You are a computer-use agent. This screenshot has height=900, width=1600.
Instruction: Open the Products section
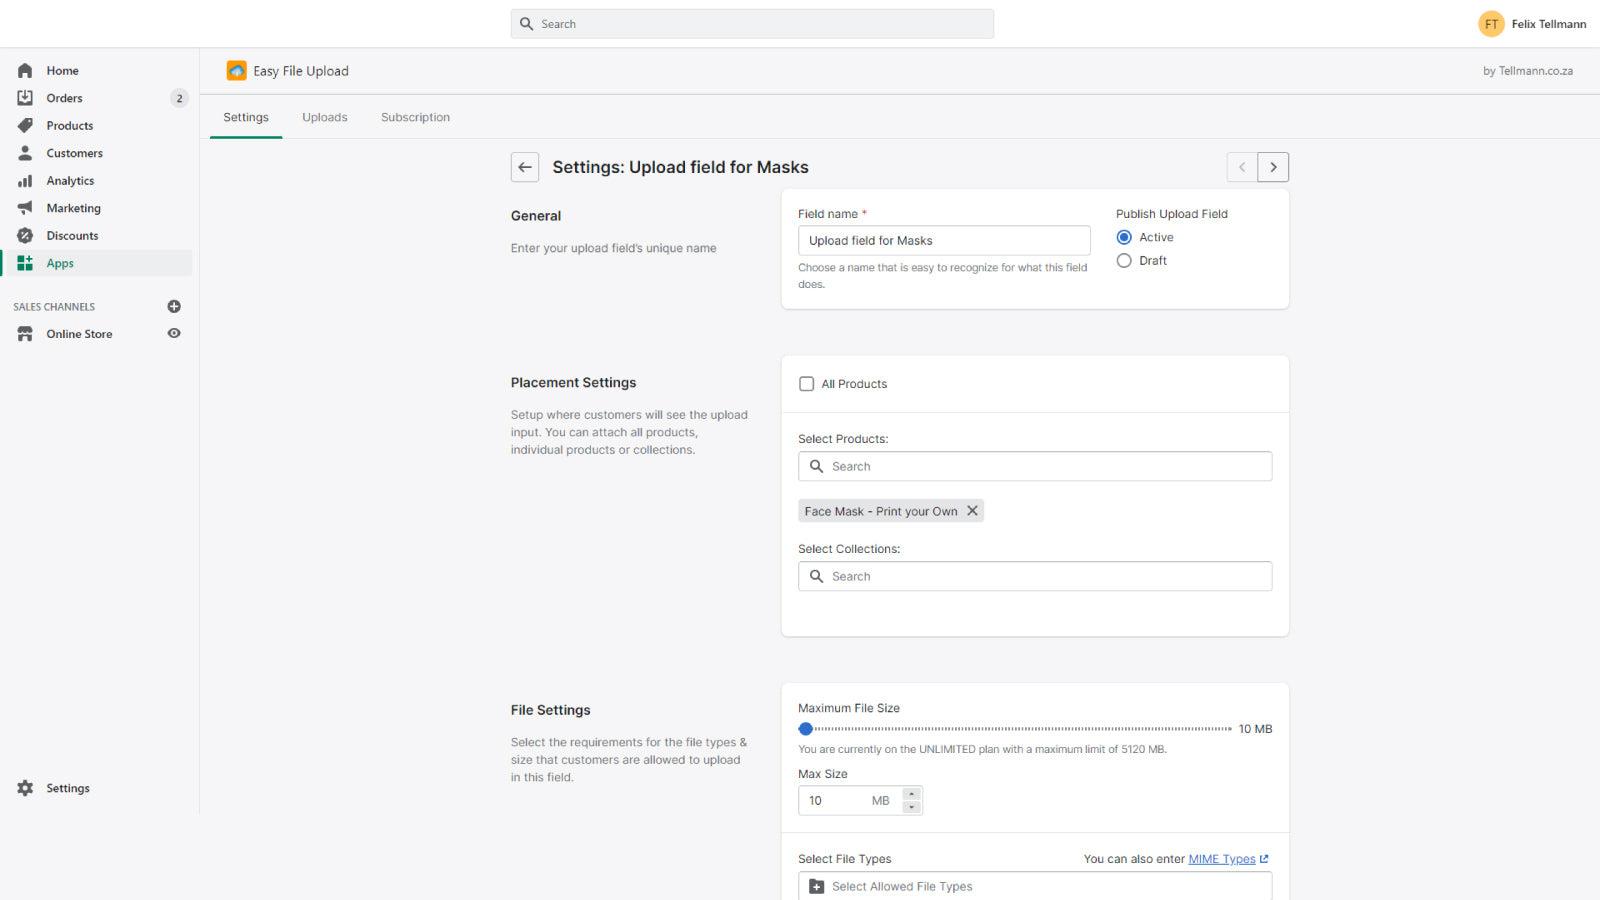[25, 125]
